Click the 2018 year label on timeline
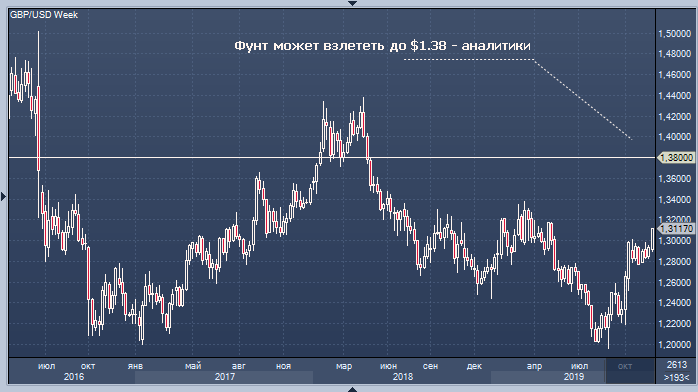This screenshot has height=392, width=698. (x=402, y=377)
